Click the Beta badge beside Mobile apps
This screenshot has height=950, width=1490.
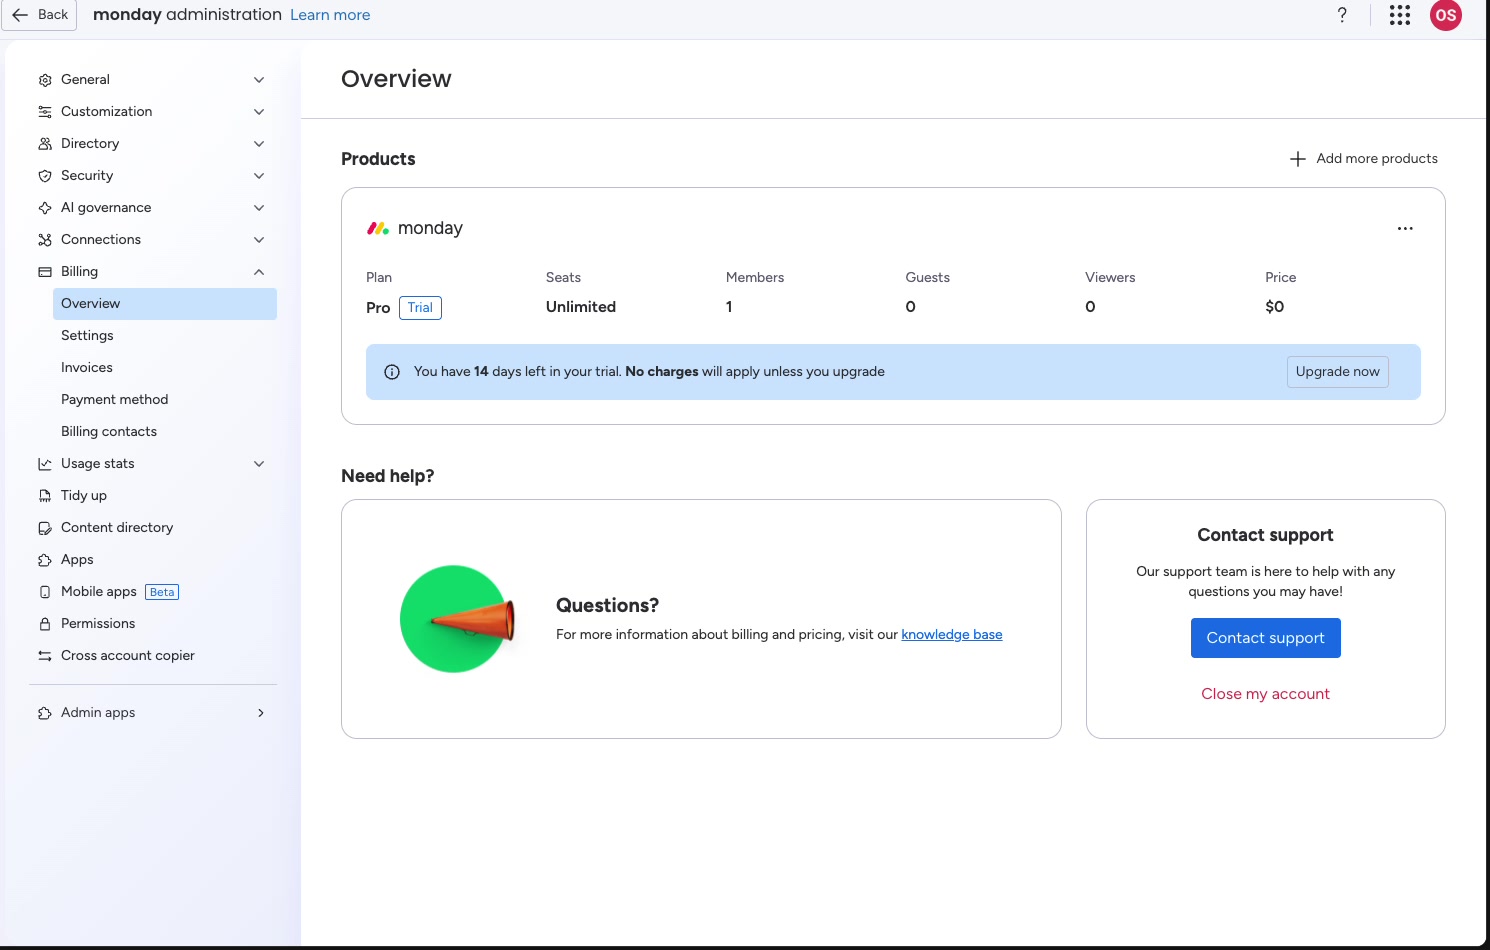[x=162, y=592]
